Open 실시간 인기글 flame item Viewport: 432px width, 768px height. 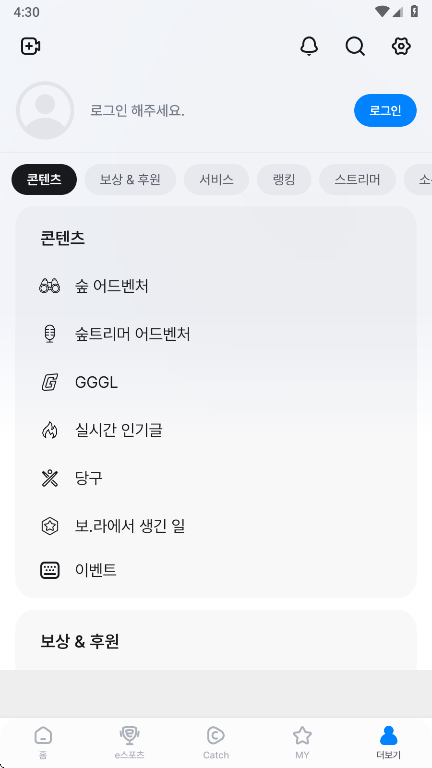216,430
